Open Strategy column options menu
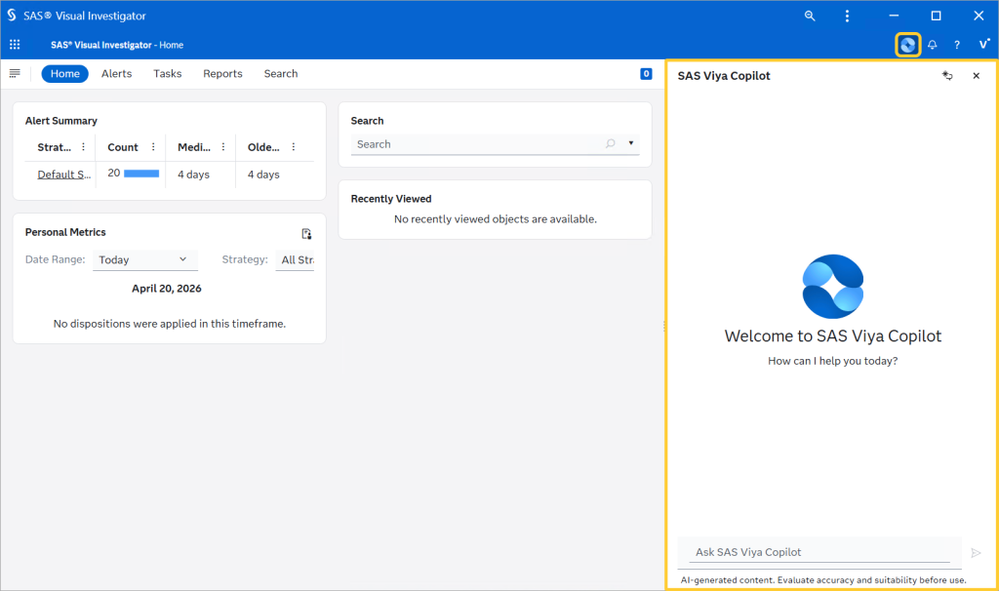Screen dimensions: 999x591 click(x=83, y=146)
